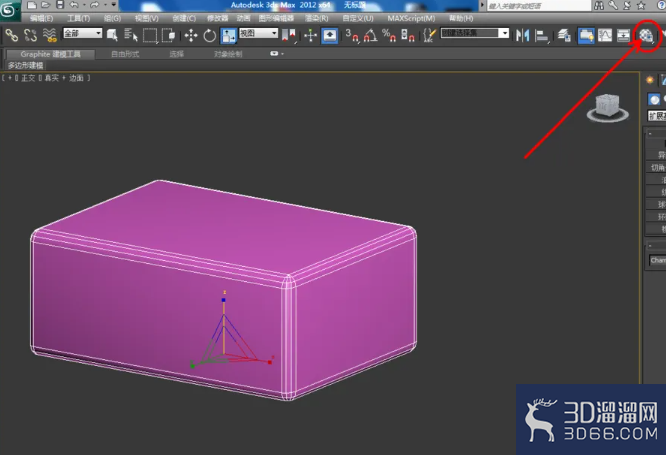Click the Edit Named Selection Sets icon
This screenshot has width=666, height=455.
point(429,35)
